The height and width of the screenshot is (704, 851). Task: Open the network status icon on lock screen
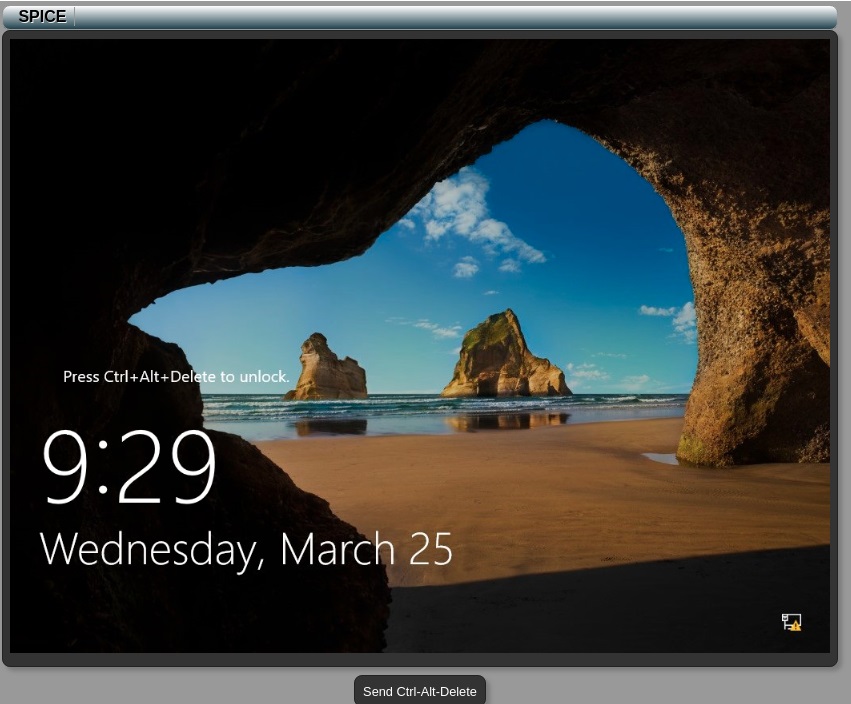tap(791, 622)
